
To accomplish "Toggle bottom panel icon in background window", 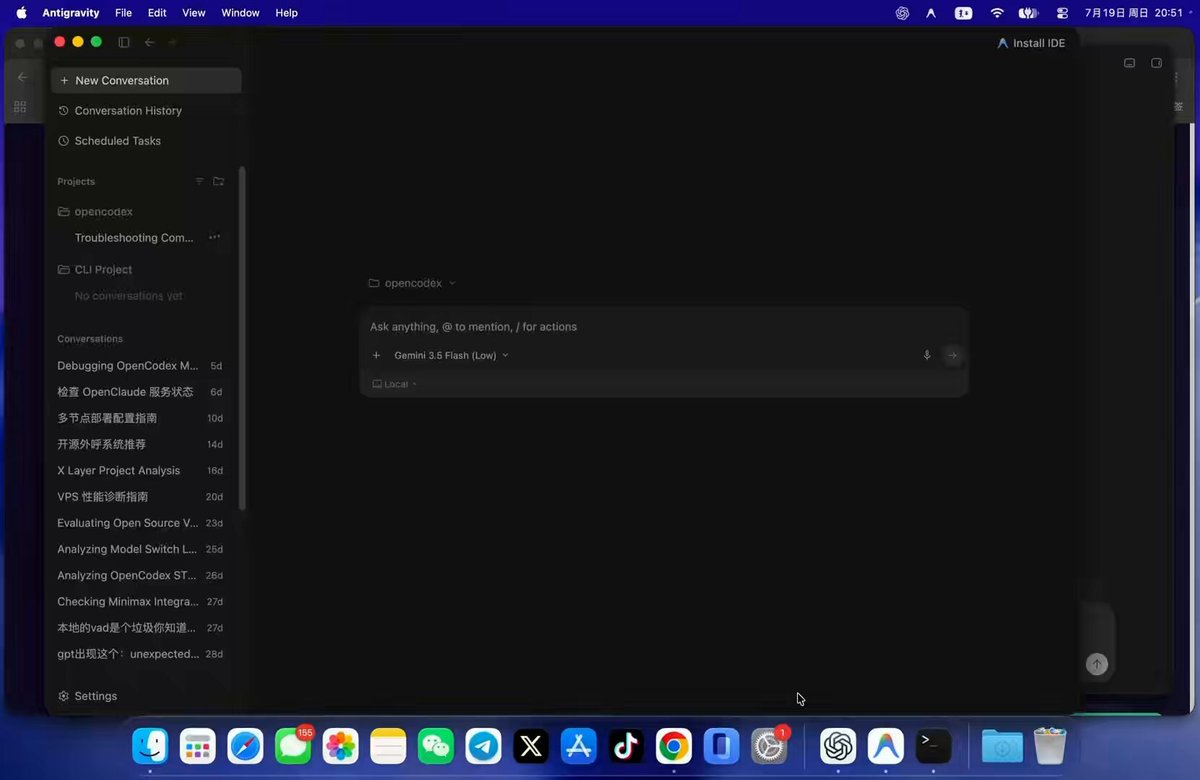I will coord(1129,63).
